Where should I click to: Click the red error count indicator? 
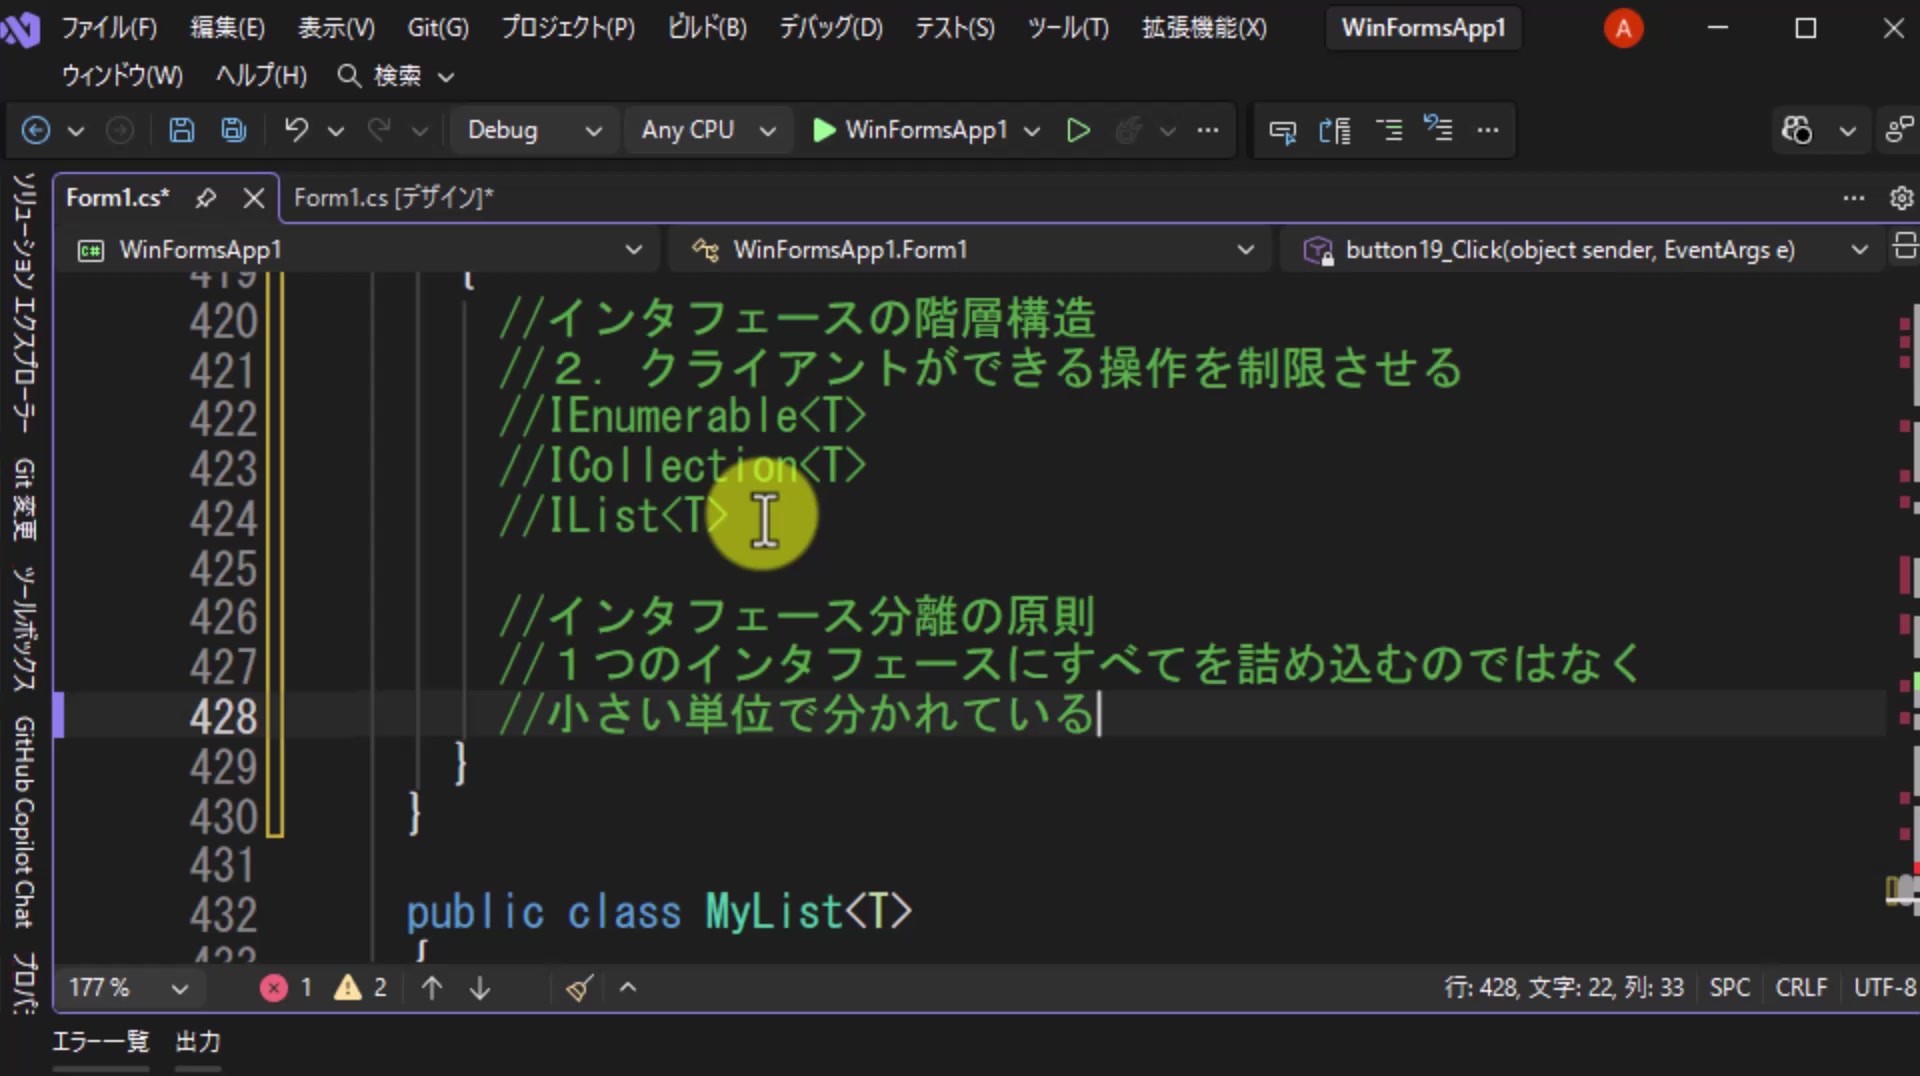pyautogui.click(x=286, y=988)
